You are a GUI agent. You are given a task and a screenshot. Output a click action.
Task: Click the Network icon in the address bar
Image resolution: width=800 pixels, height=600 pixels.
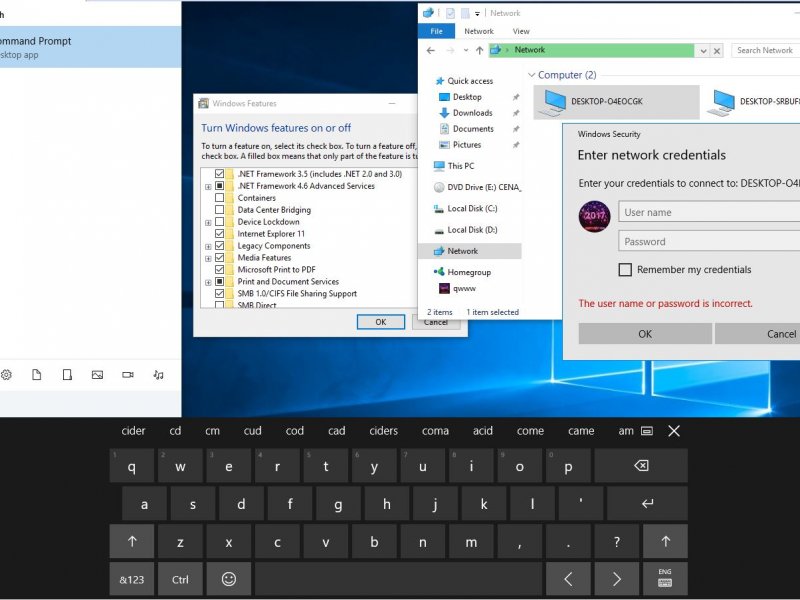pyautogui.click(x=495, y=50)
